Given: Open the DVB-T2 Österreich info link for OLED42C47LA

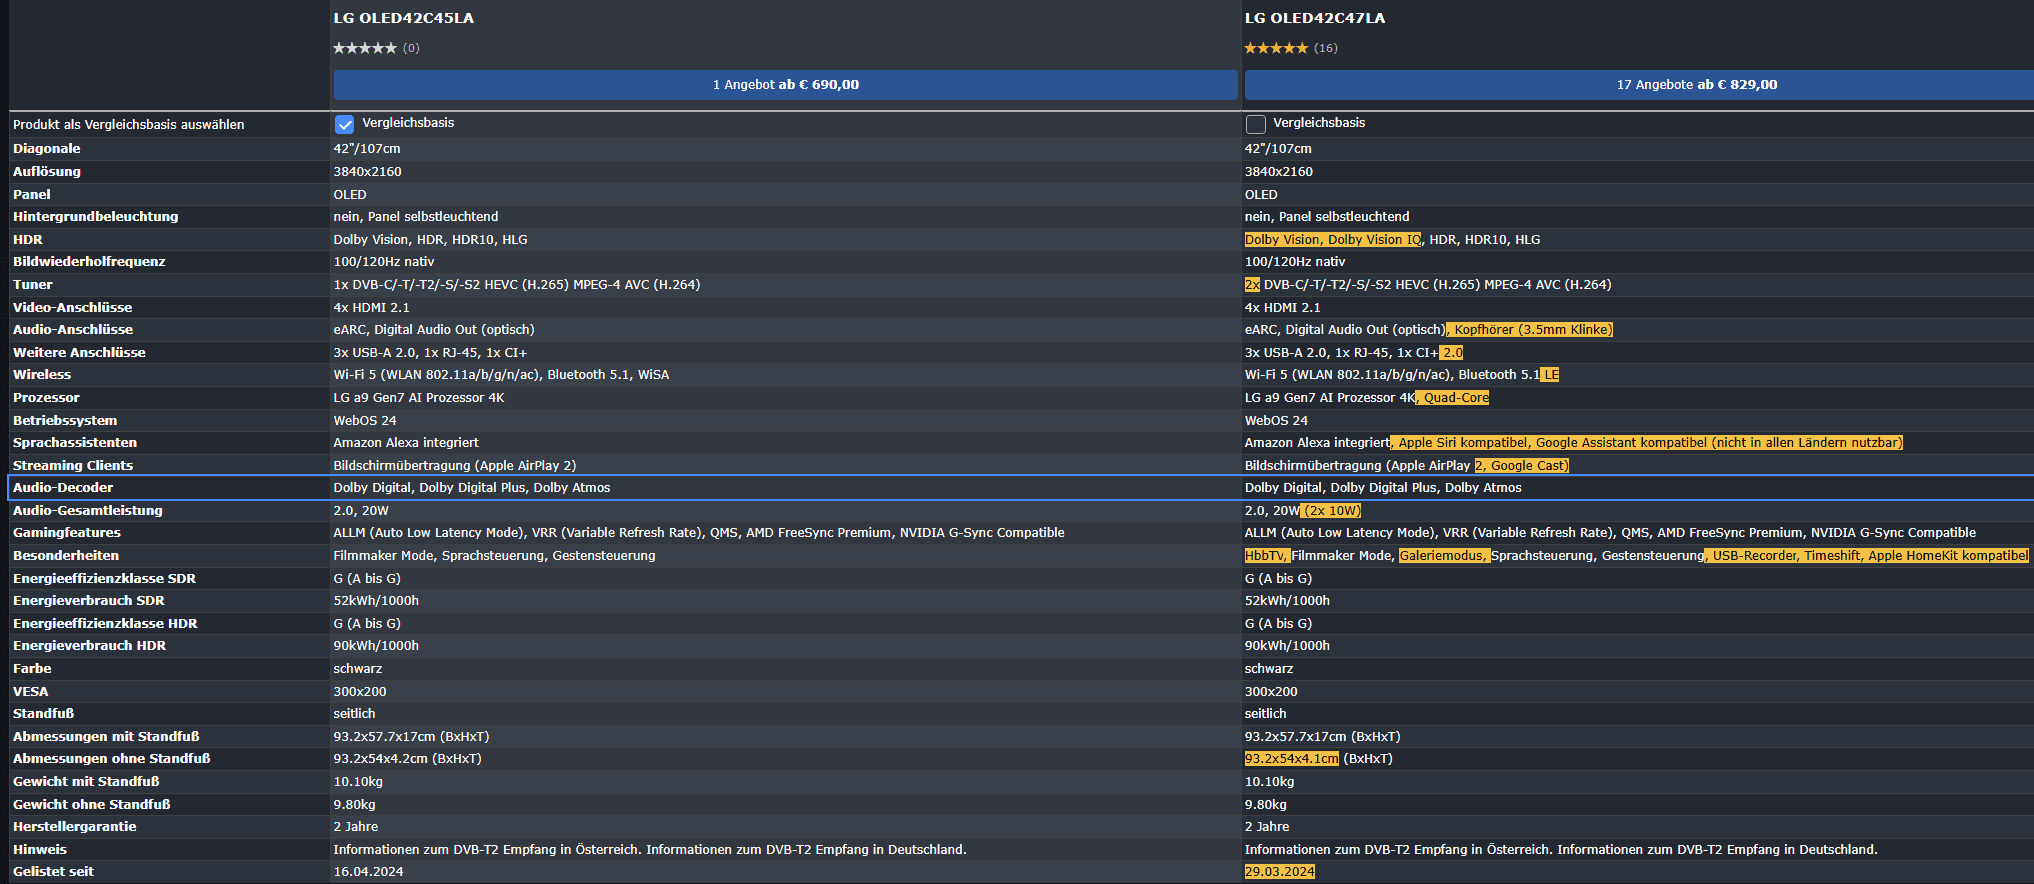Looking at the screenshot, I should 1397,850.
